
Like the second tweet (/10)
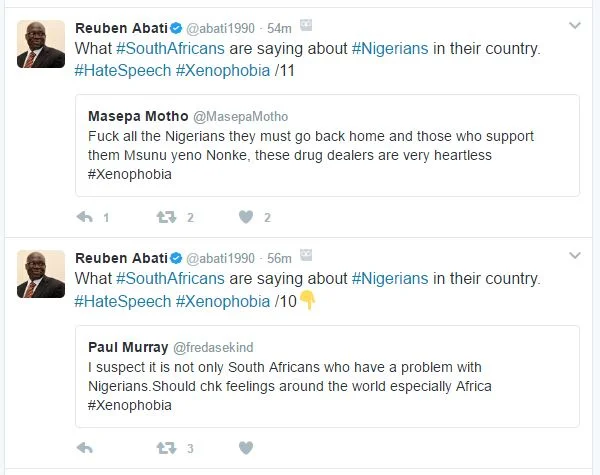[245, 447]
